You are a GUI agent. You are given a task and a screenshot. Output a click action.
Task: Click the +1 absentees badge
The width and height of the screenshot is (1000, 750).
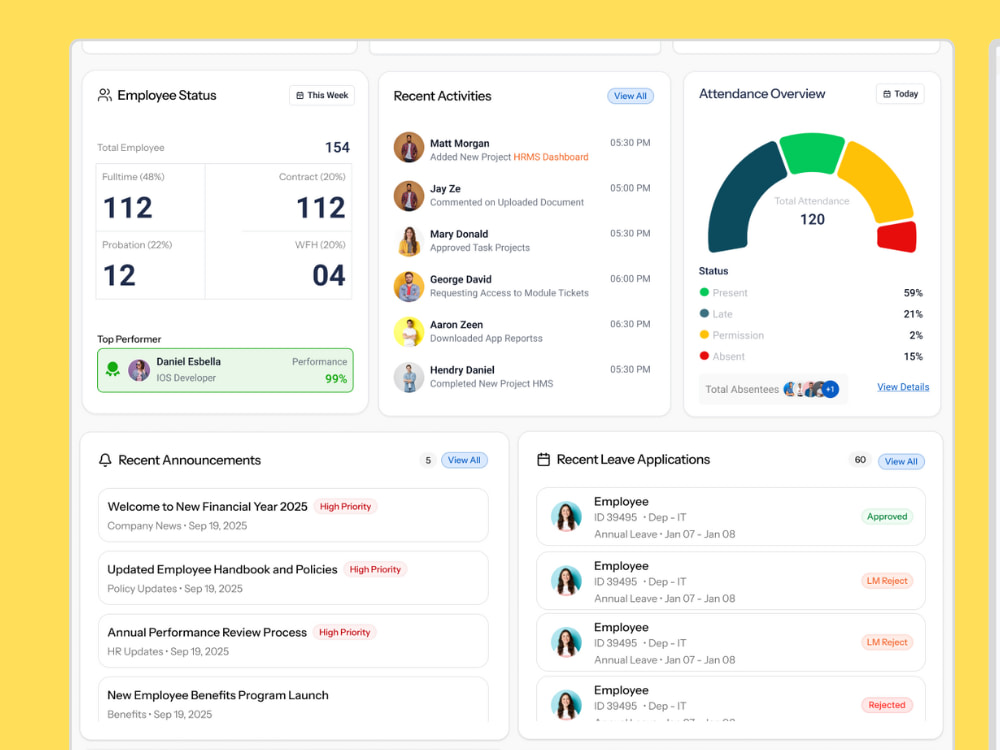pyautogui.click(x=830, y=389)
